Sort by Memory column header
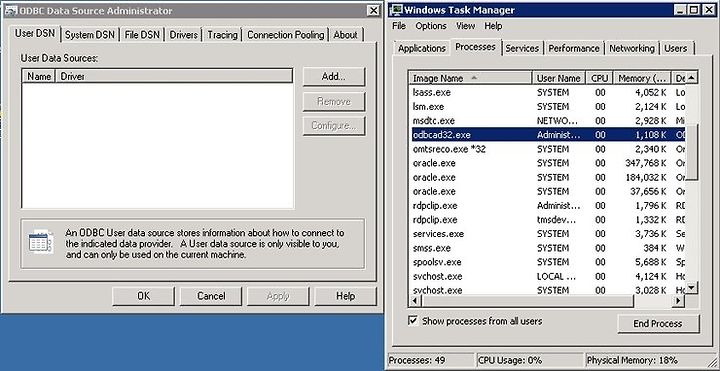Image resolution: width=720 pixels, height=371 pixels. (x=642, y=78)
